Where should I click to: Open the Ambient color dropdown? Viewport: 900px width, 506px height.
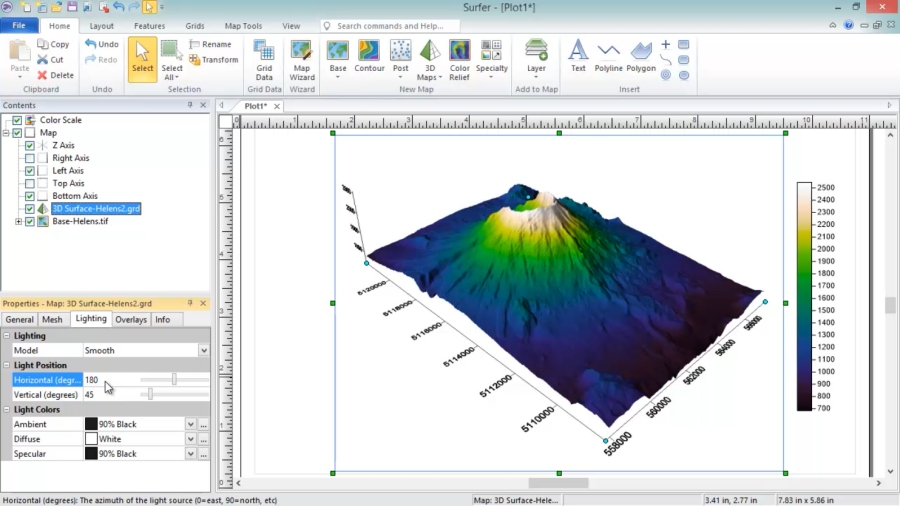190,424
